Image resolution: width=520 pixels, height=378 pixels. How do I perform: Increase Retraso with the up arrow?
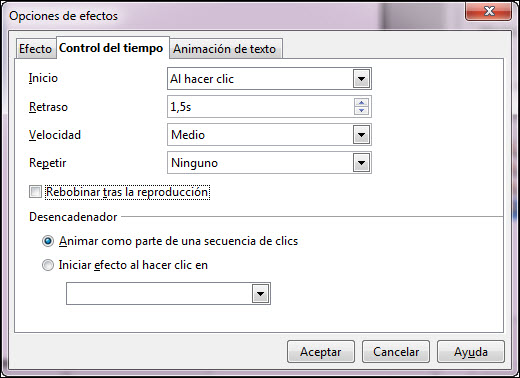[x=361, y=102]
